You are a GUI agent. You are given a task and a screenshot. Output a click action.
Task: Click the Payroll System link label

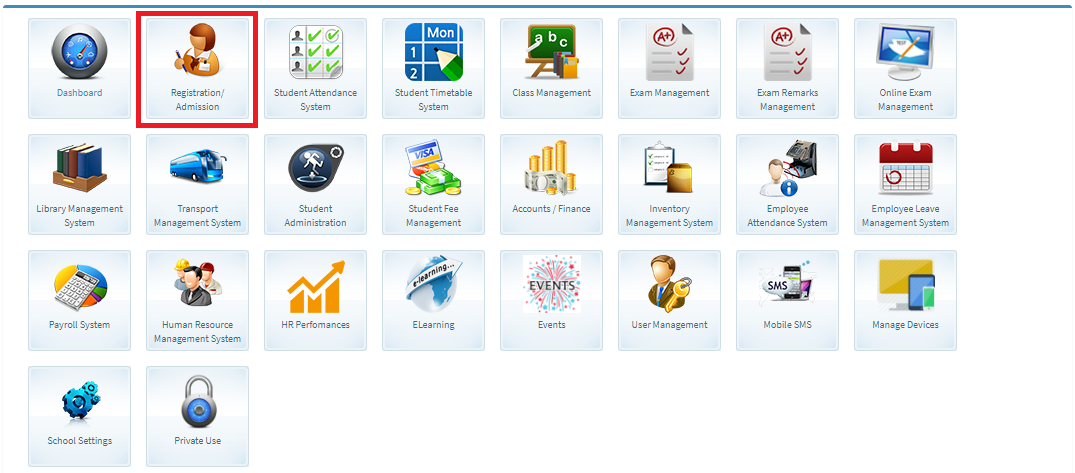click(79, 325)
